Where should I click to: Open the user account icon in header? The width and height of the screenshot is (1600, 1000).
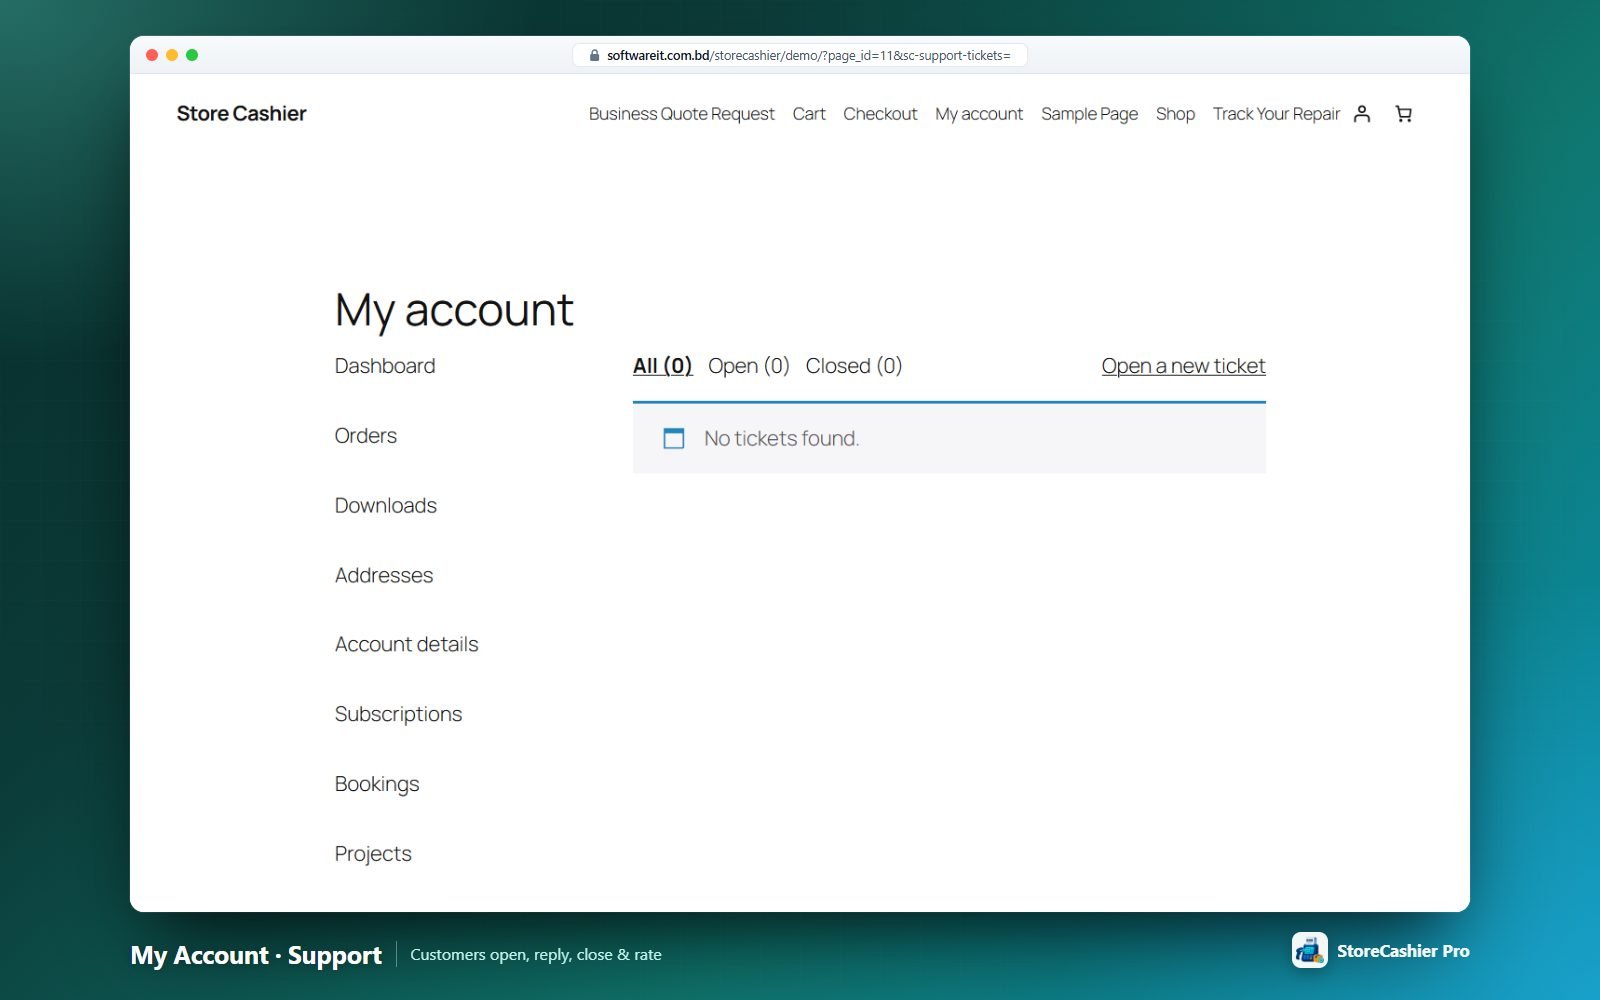pos(1362,114)
